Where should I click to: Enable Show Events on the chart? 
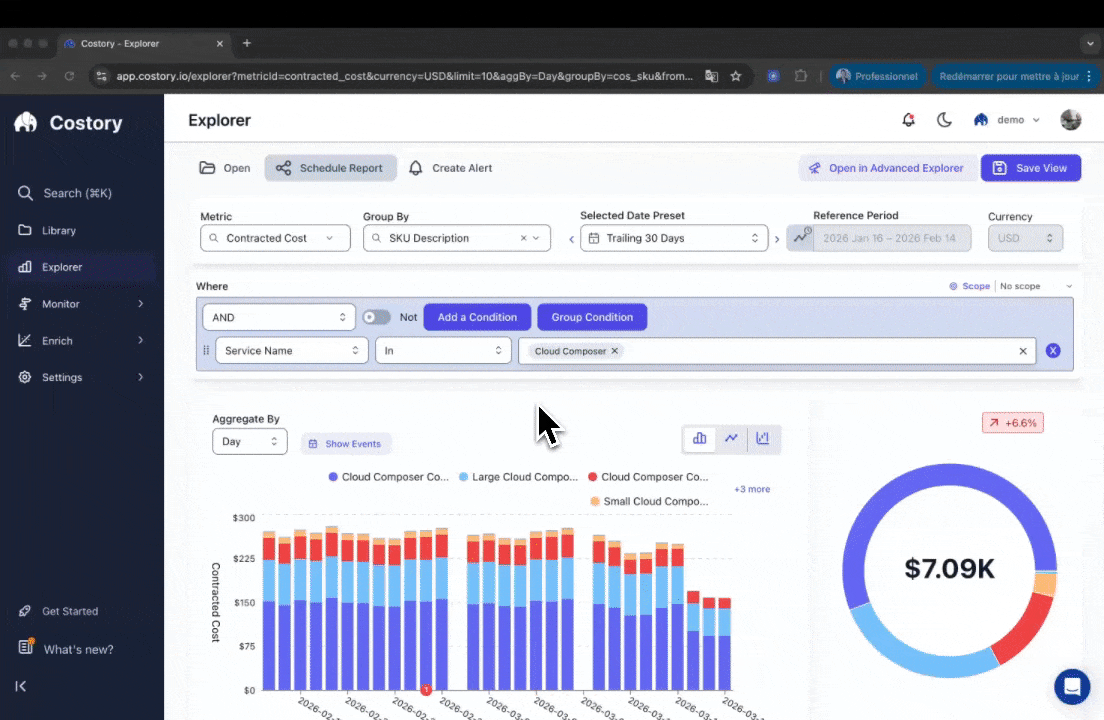(346, 443)
